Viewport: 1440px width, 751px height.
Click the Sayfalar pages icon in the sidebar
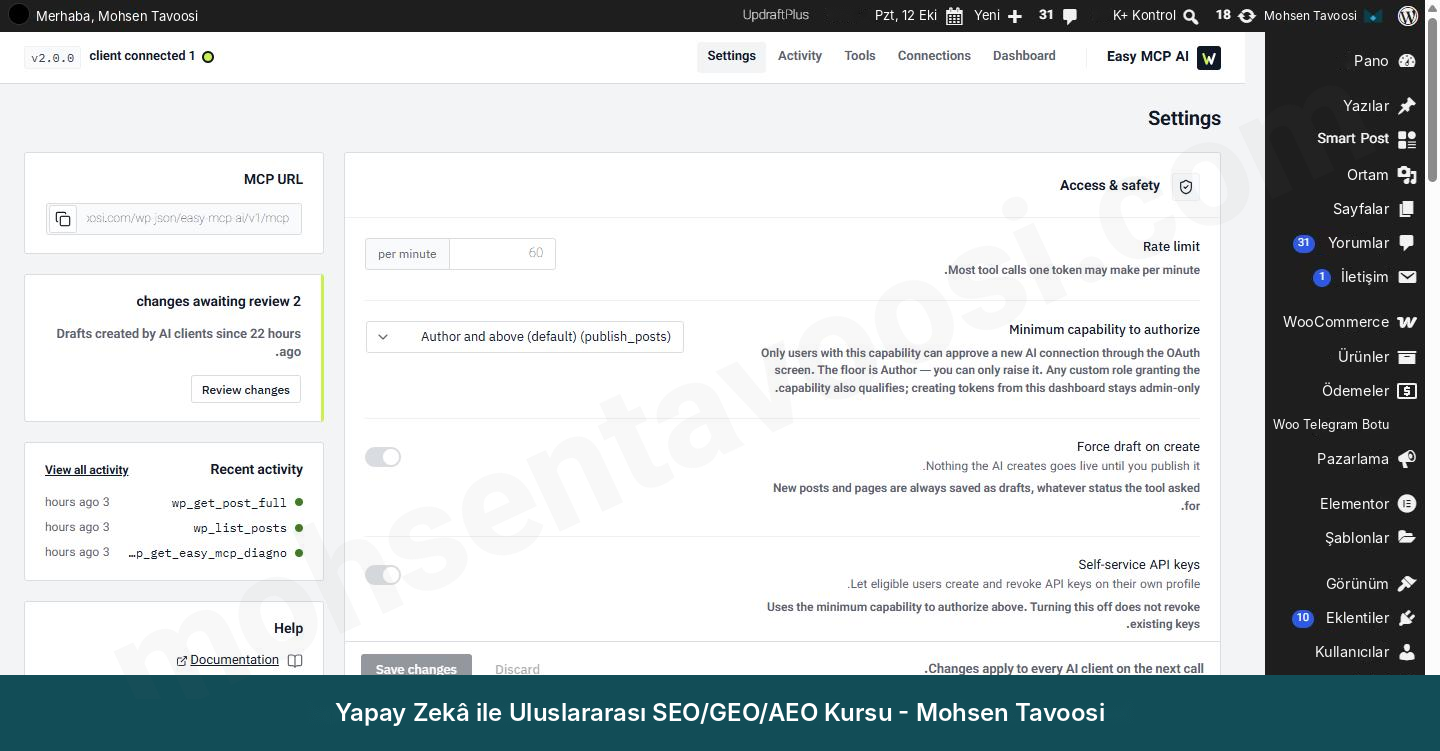click(1407, 209)
